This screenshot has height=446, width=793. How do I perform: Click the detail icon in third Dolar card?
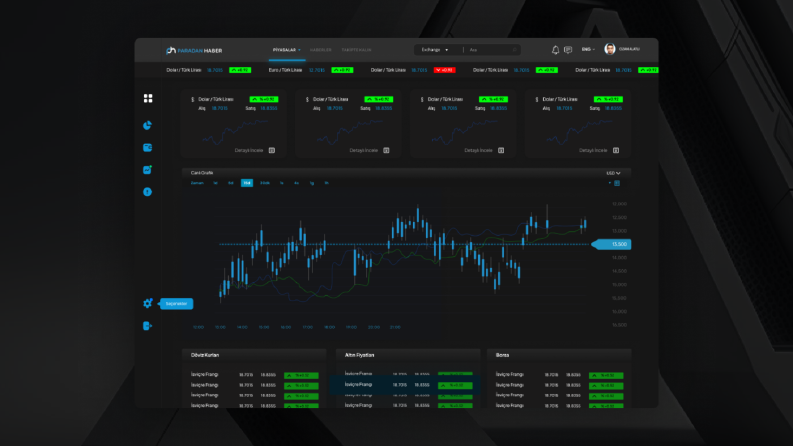tap(501, 150)
